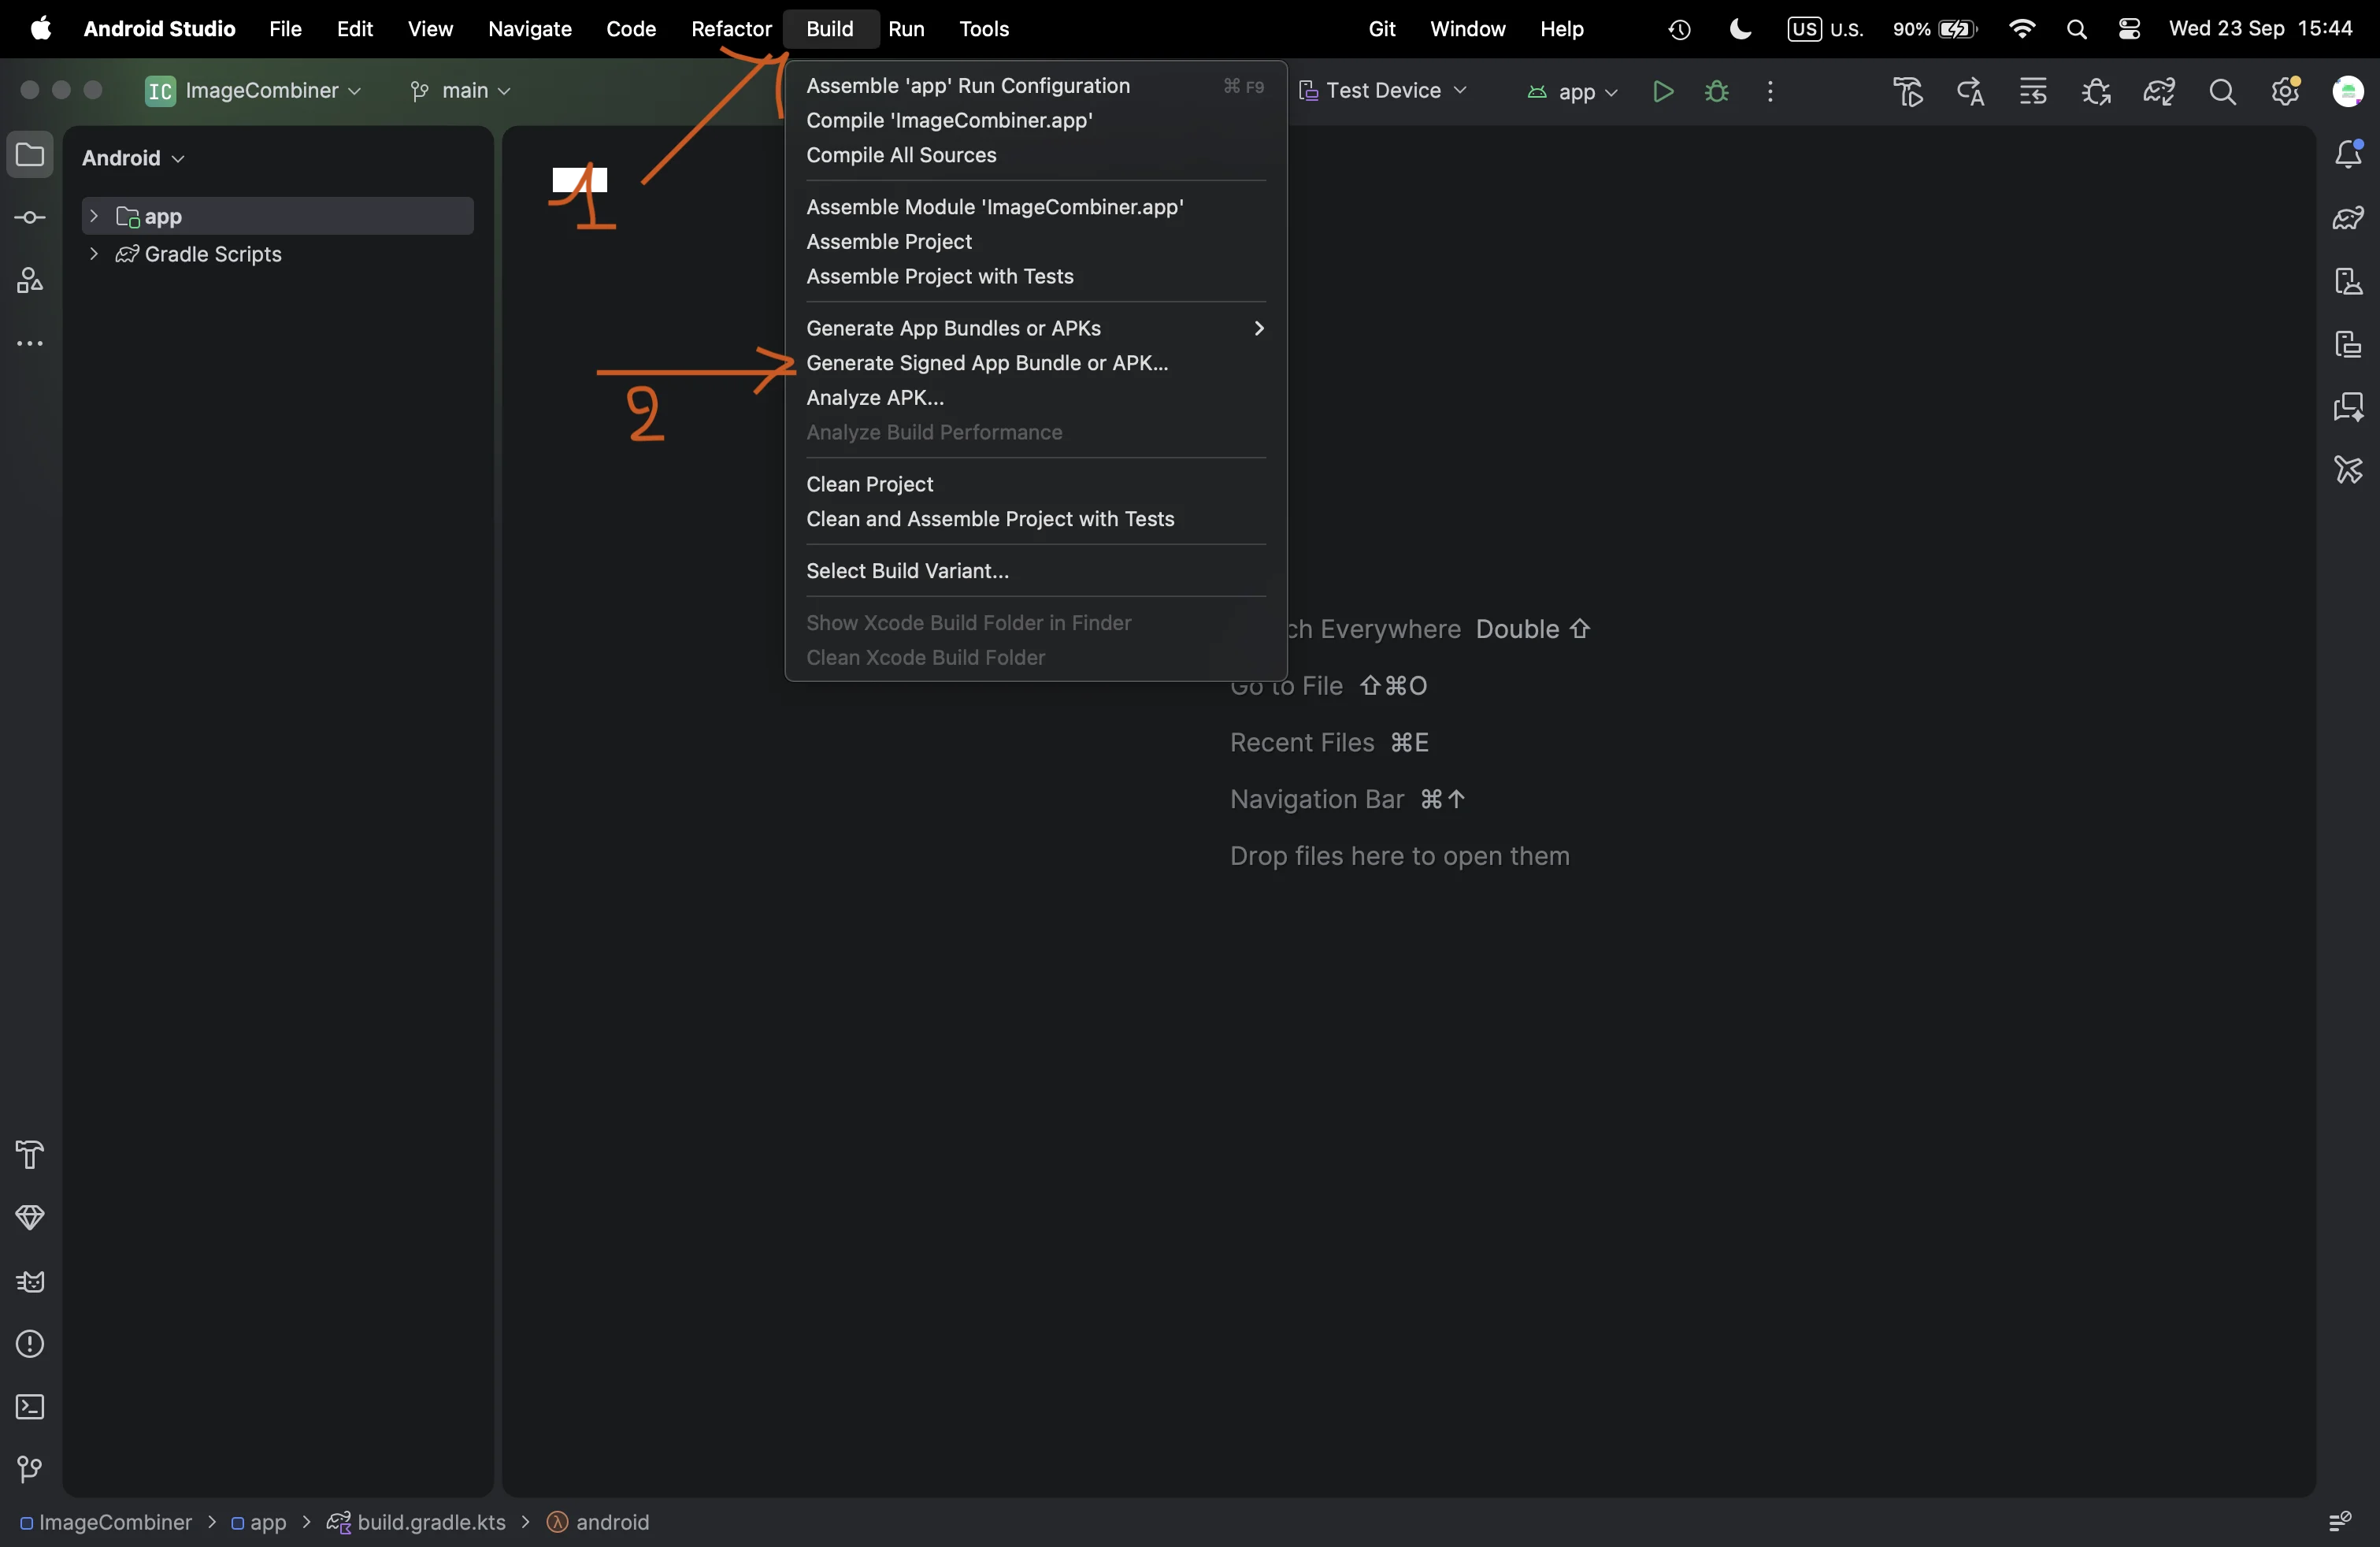Open the ImageCombiner project dropdown
The width and height of the screenshot is (2380, 1547).
254,91
